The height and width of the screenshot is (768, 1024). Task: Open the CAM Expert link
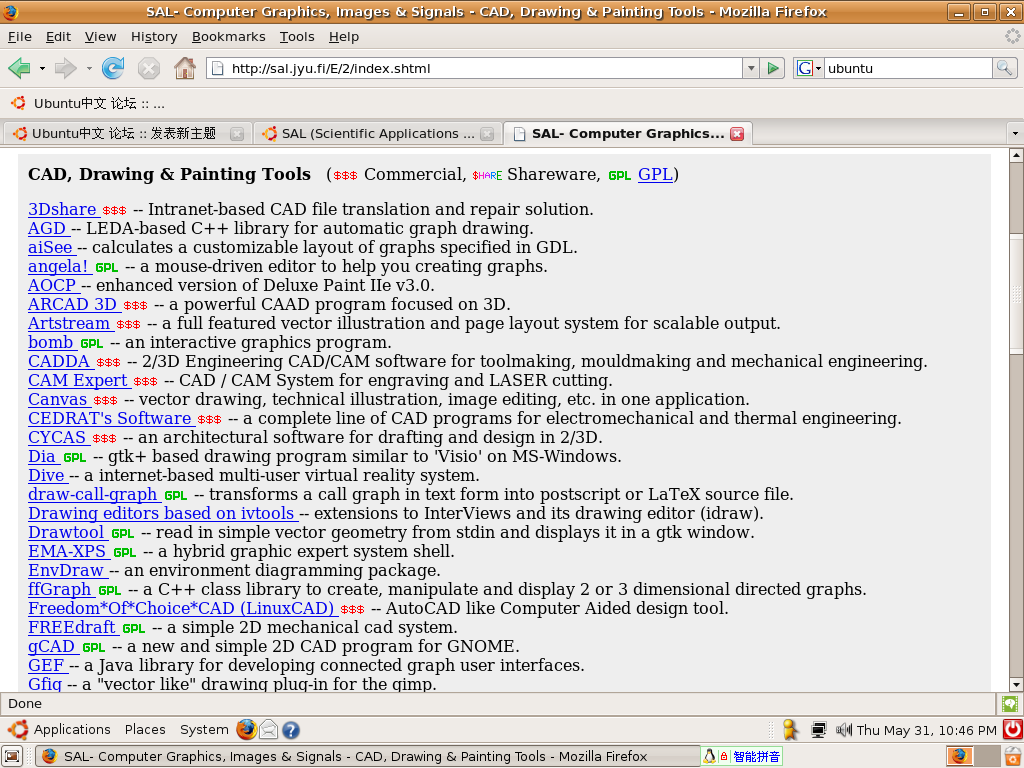click(78, 380)
